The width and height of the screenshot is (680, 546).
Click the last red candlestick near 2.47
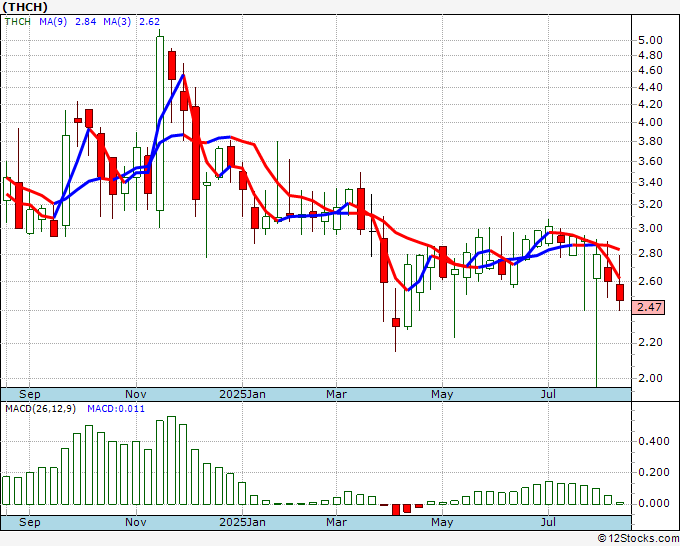(620, 292)
